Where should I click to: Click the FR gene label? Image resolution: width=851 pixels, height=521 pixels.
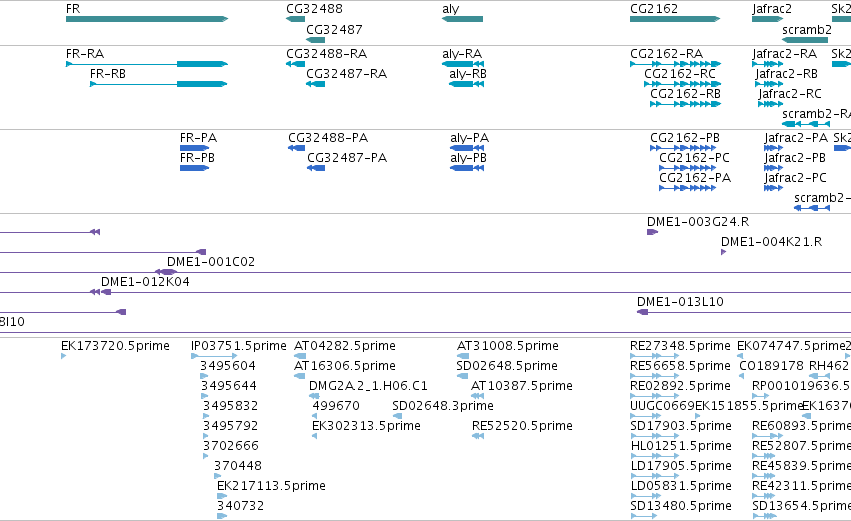[x=73, y=9]
